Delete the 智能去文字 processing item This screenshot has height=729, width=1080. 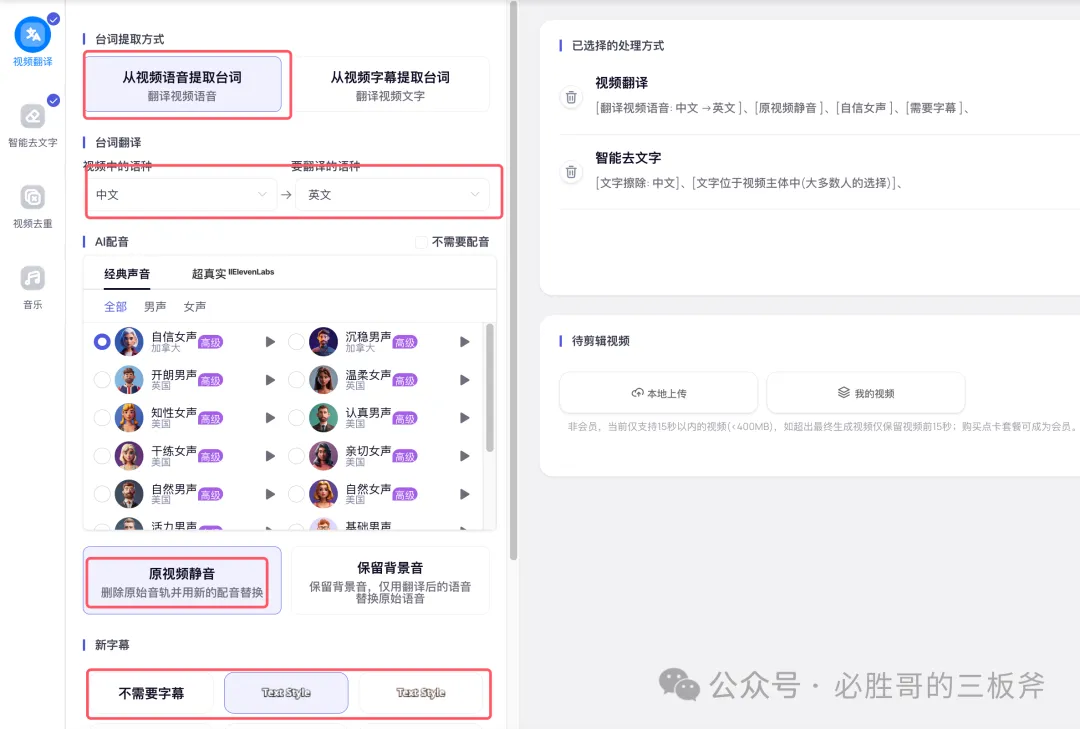(x=571, y=172)
